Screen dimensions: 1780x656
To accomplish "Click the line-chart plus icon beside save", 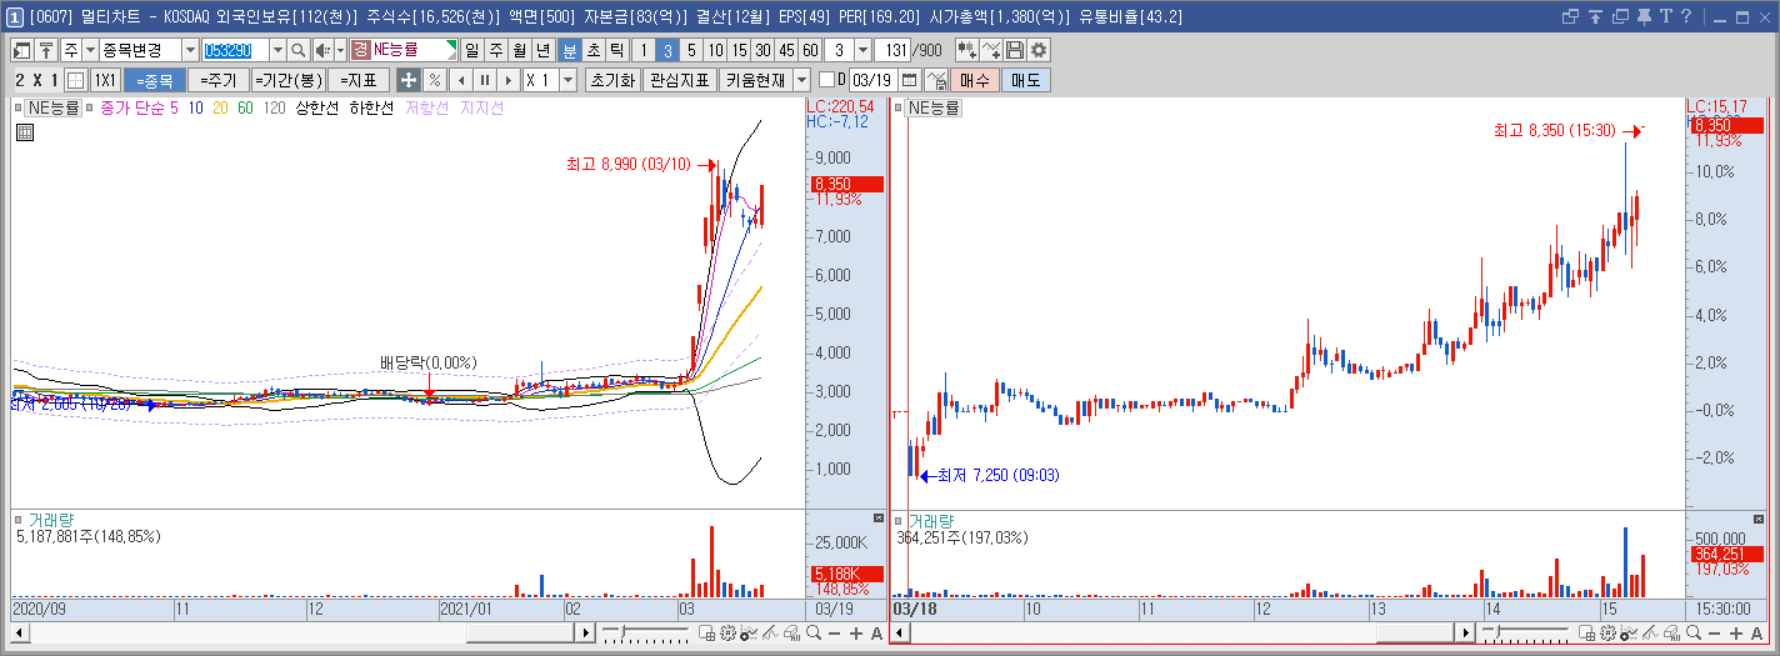I will click(x=991, y=50).
